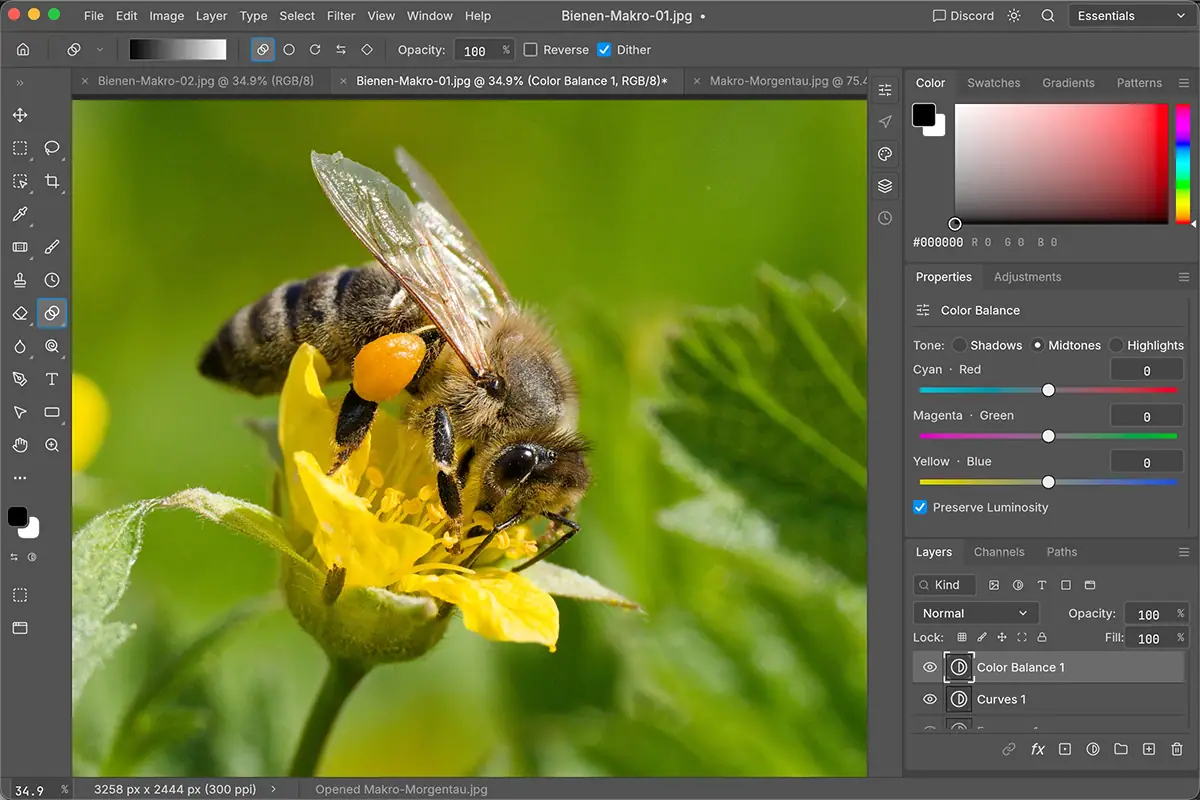Select the Path Selection arrow tool

(x=20, y=412)
